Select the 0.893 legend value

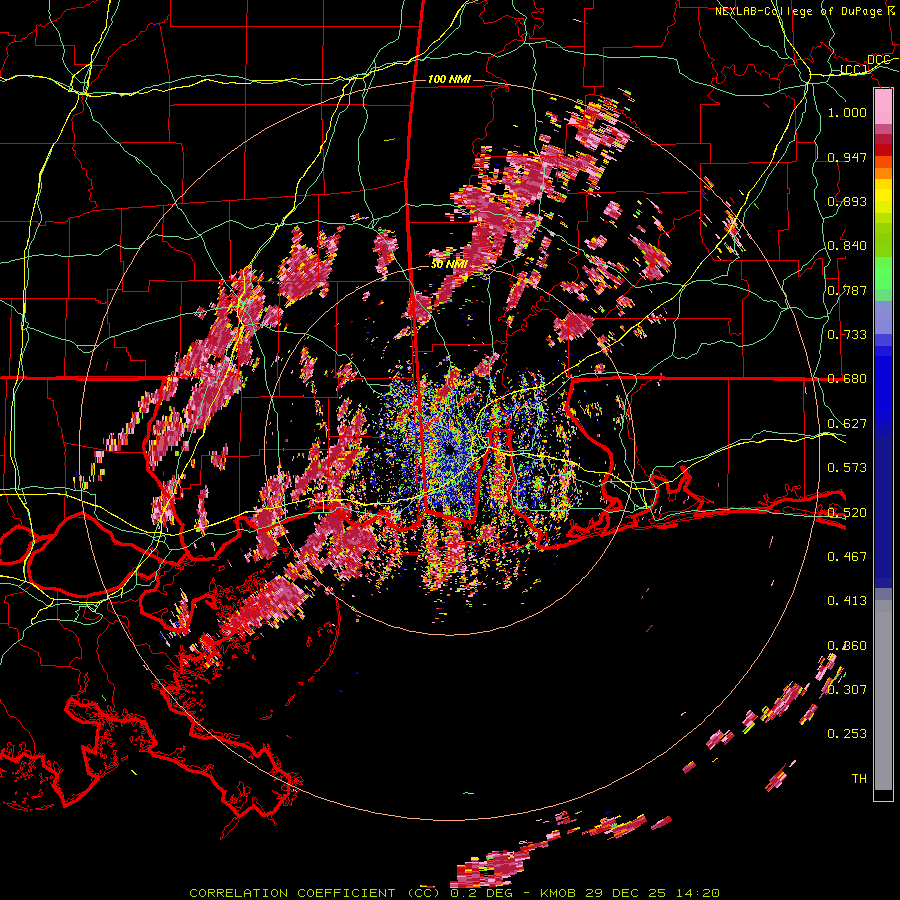tap(847, 201)
